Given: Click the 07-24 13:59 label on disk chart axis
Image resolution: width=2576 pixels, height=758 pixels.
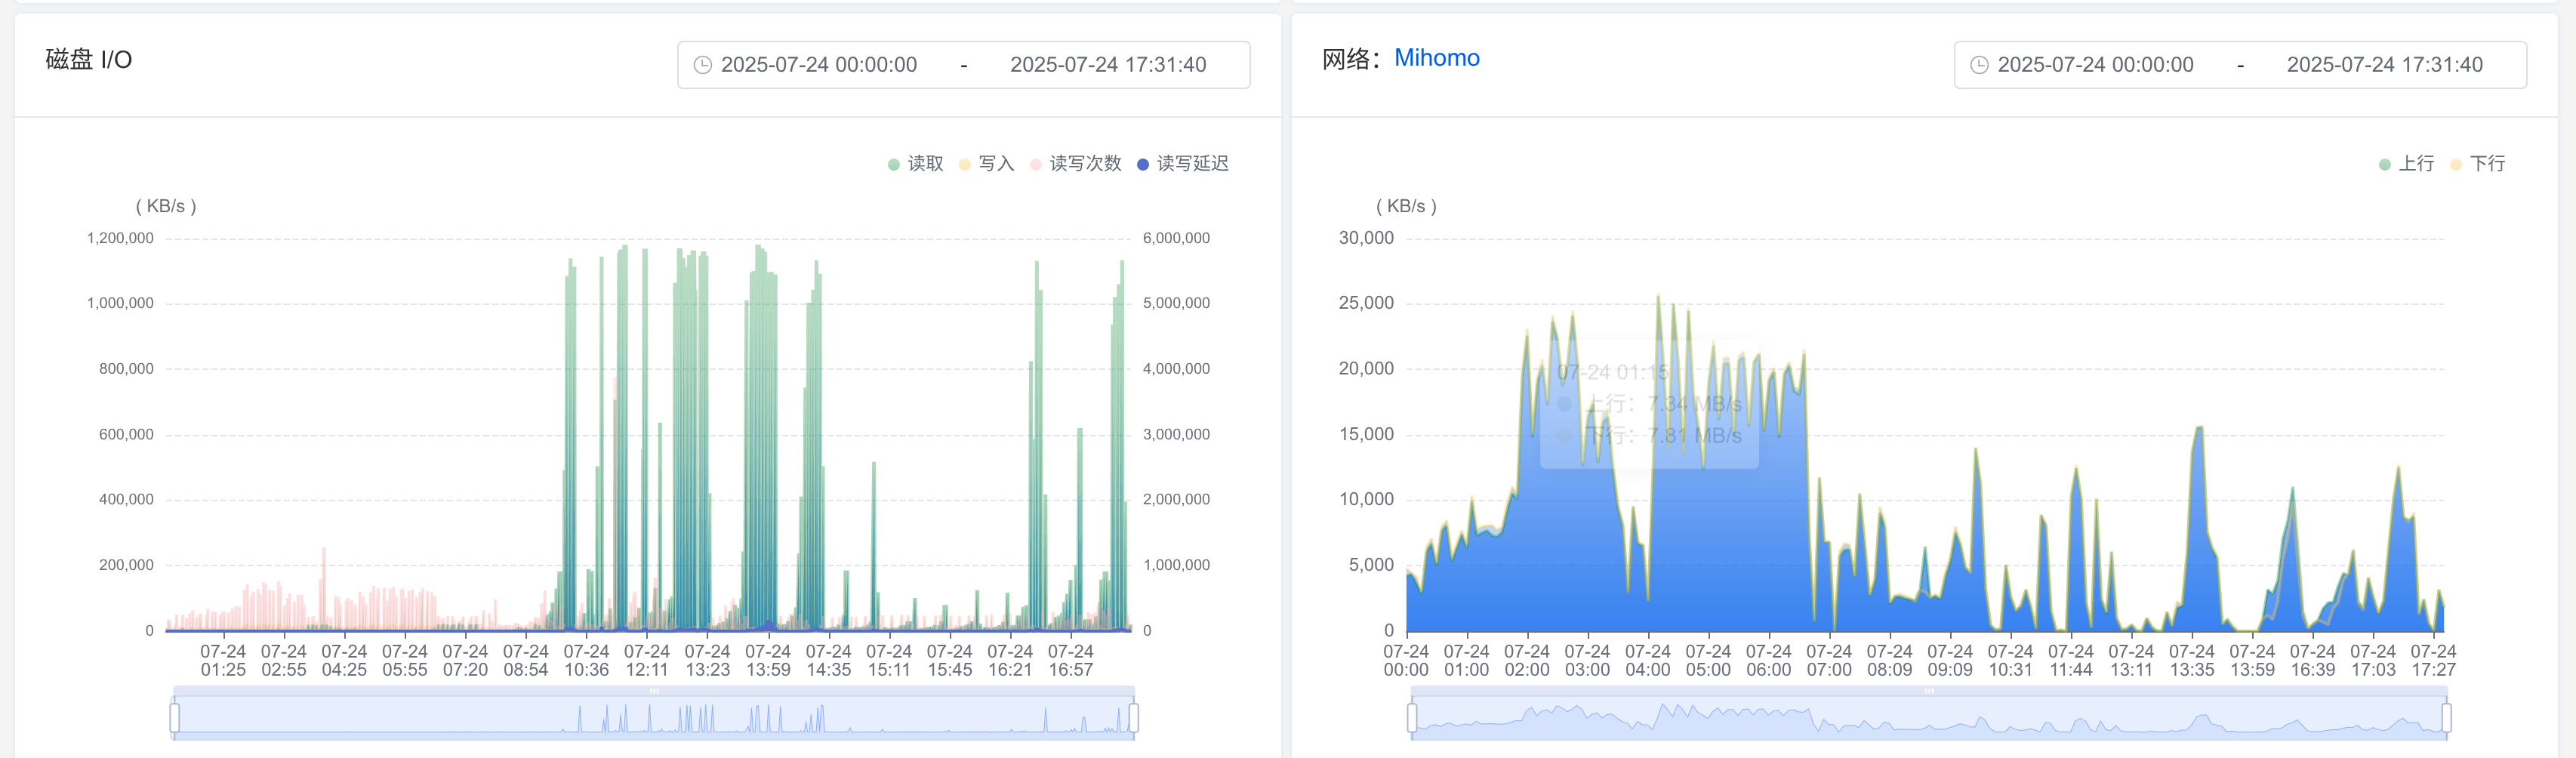Looking at the screenshot, I should click(768, 661).
